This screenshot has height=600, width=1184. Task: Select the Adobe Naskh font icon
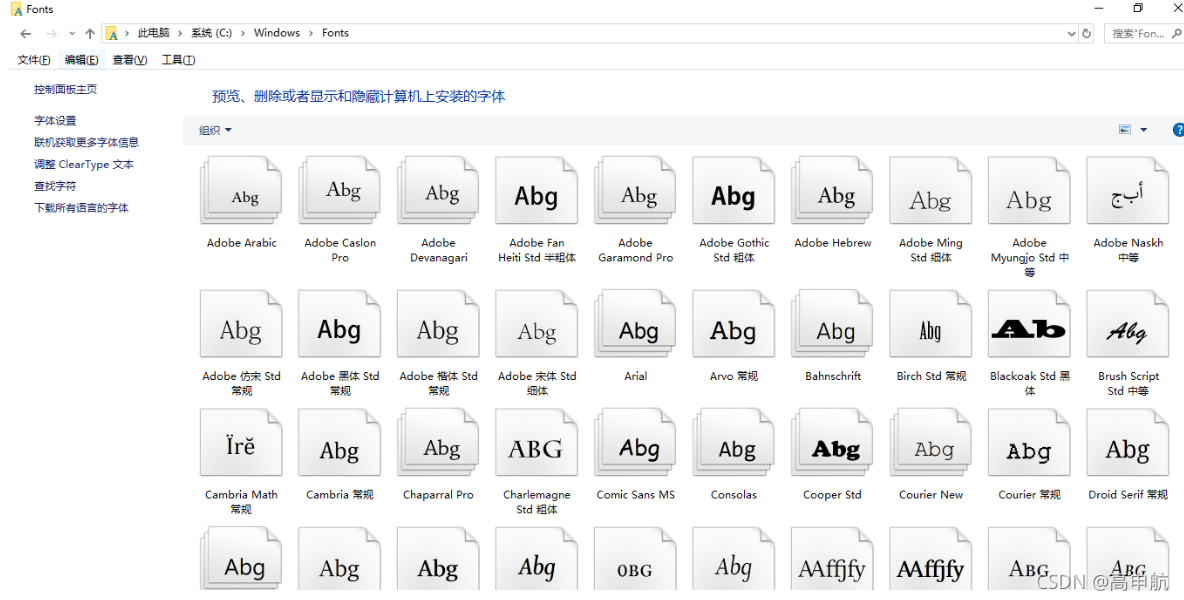tap(1128, 191)
